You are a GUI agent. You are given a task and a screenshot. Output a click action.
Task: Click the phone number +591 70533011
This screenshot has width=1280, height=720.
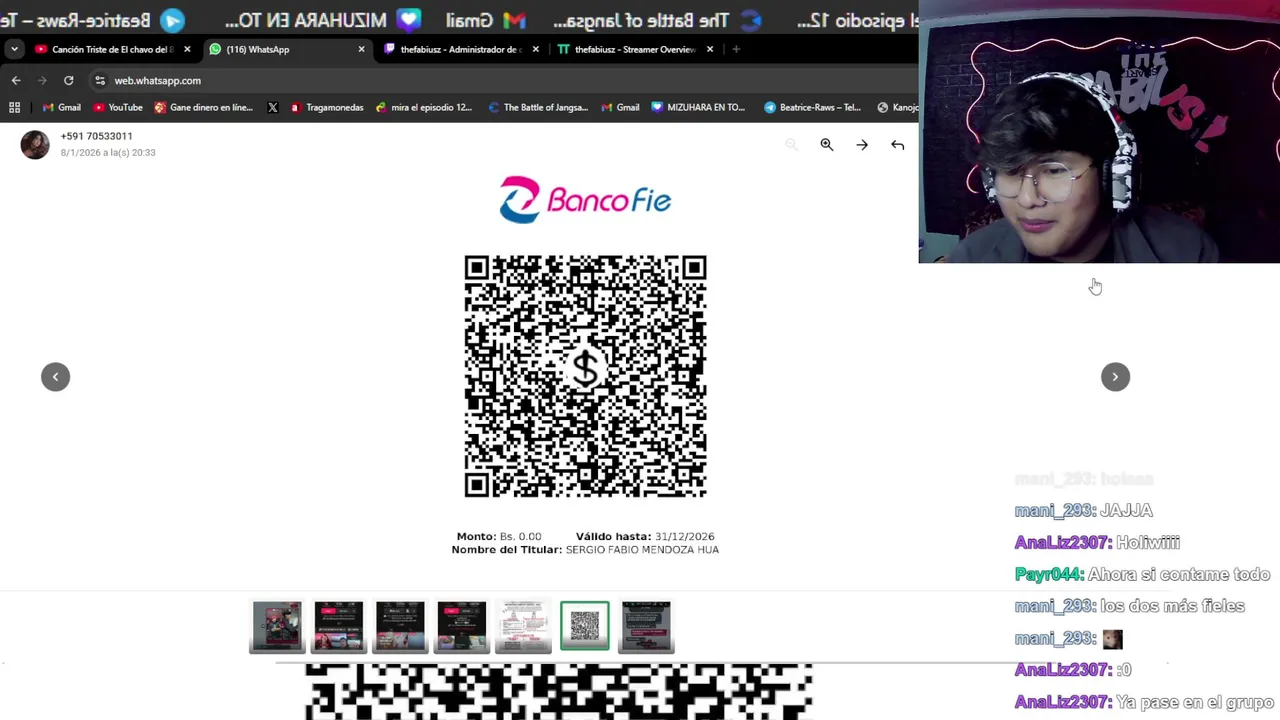(x=96, y=136)
